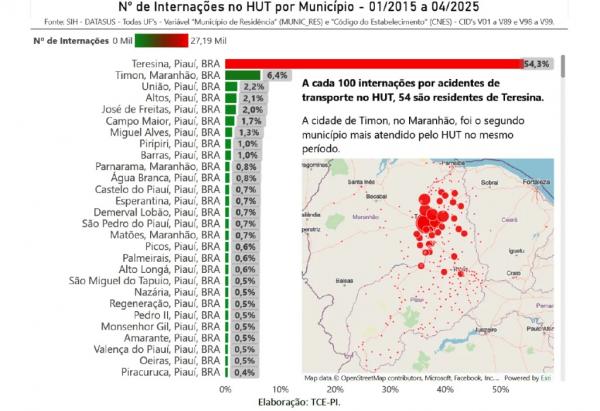Click Oeiras, Piauí, BRA label

180,361
